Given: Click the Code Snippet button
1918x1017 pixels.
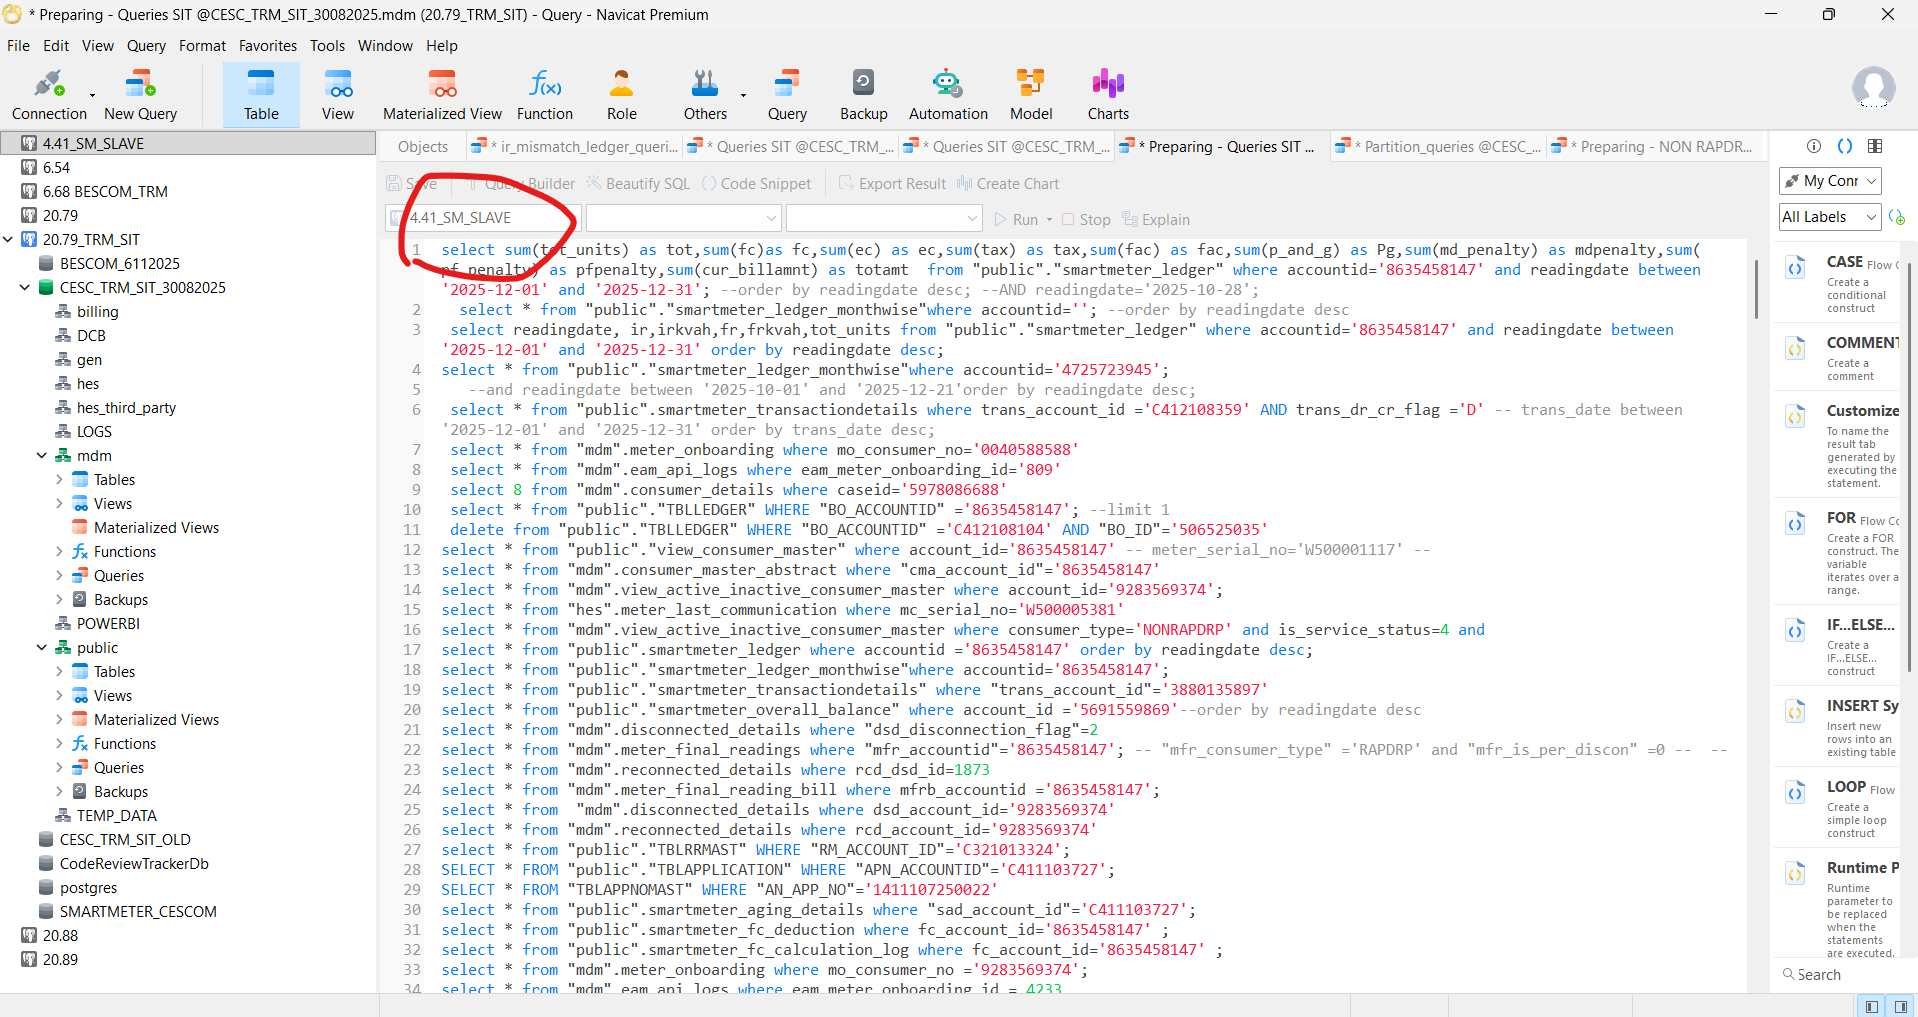Looking at the screenshot, I should (756, 184).
